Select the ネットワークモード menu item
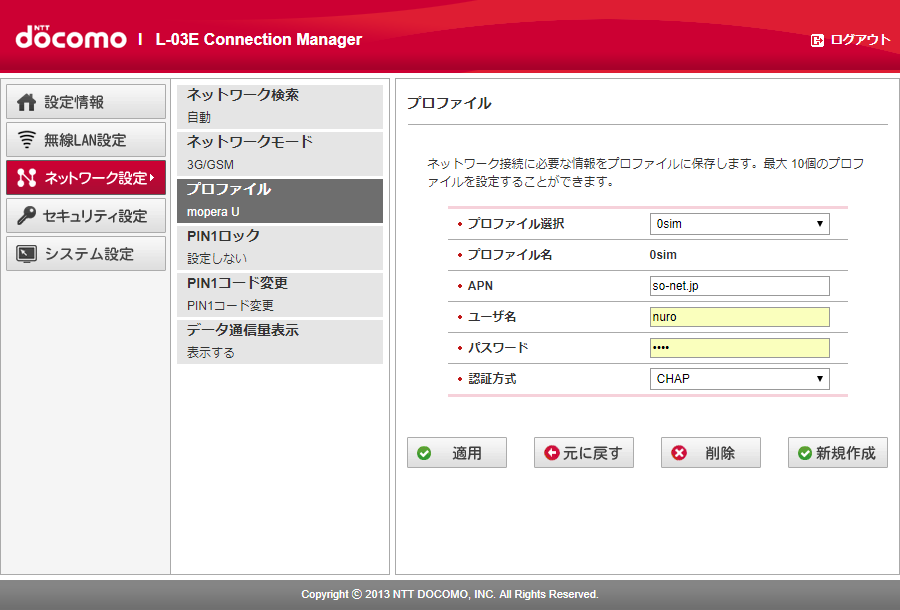Image resolution: width=900 pixels, height=610 pixels. click(280, 153)
